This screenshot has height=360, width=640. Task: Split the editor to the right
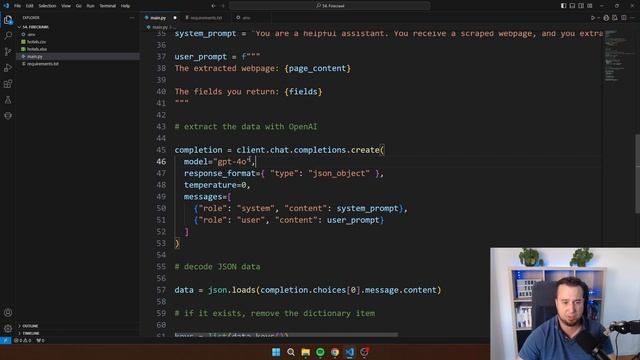(x=623, y=18)
